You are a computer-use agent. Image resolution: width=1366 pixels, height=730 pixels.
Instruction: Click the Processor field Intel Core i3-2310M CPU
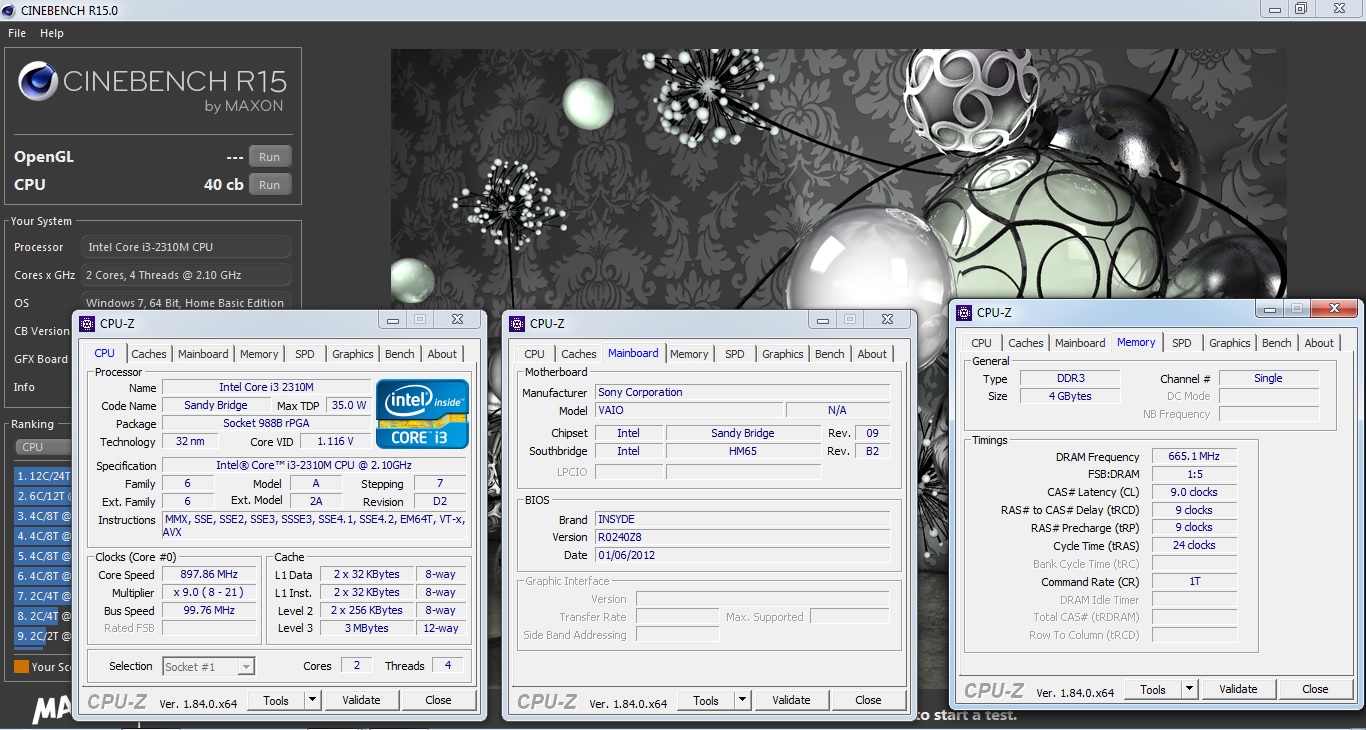tap(187, 247)
